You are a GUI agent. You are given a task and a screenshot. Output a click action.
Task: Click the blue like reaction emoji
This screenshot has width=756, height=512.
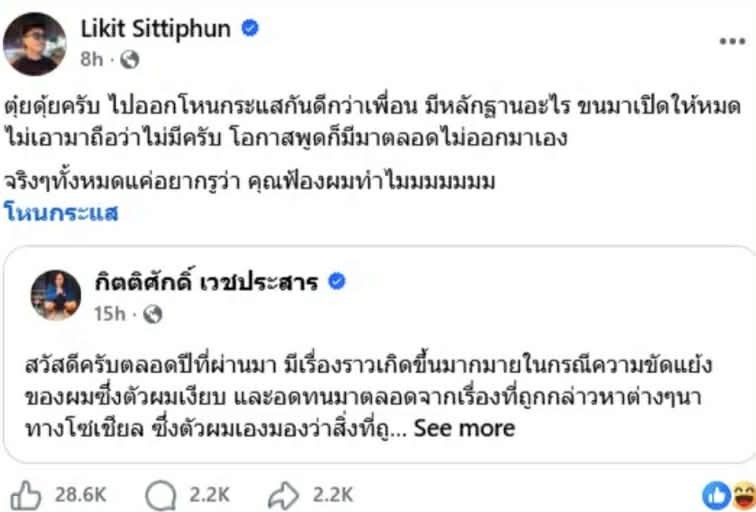tap(716, 494)
